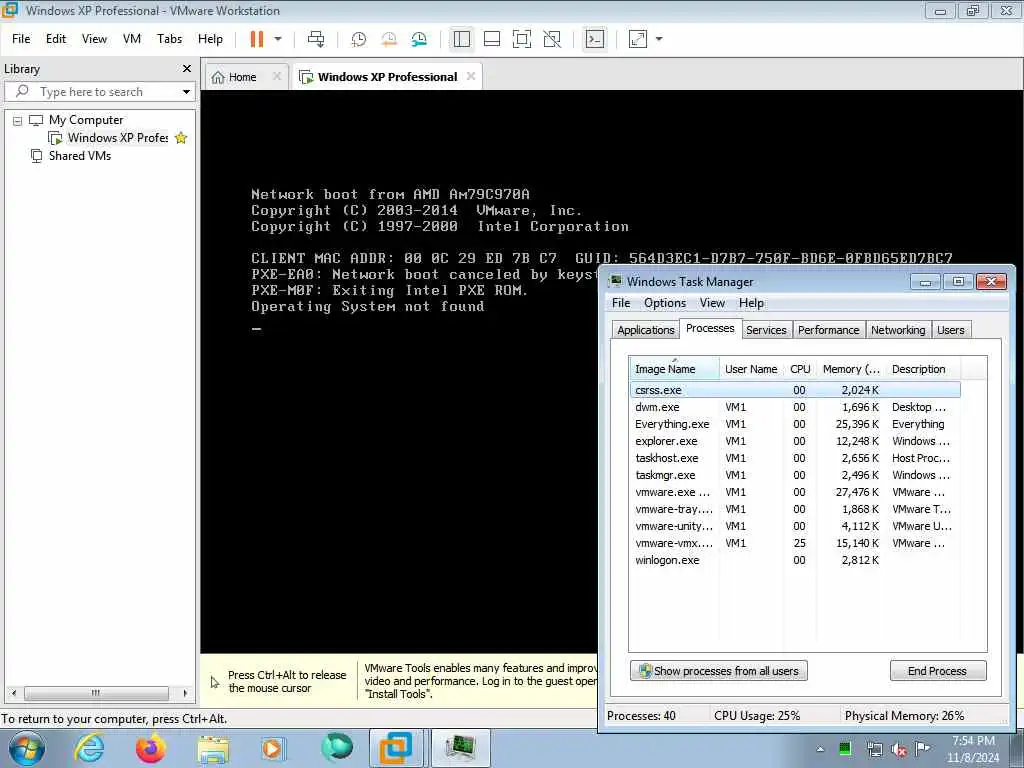Screen dimensions: 1024x768
Task: Click the Unity mode toolbar icon
Action: 552,39
